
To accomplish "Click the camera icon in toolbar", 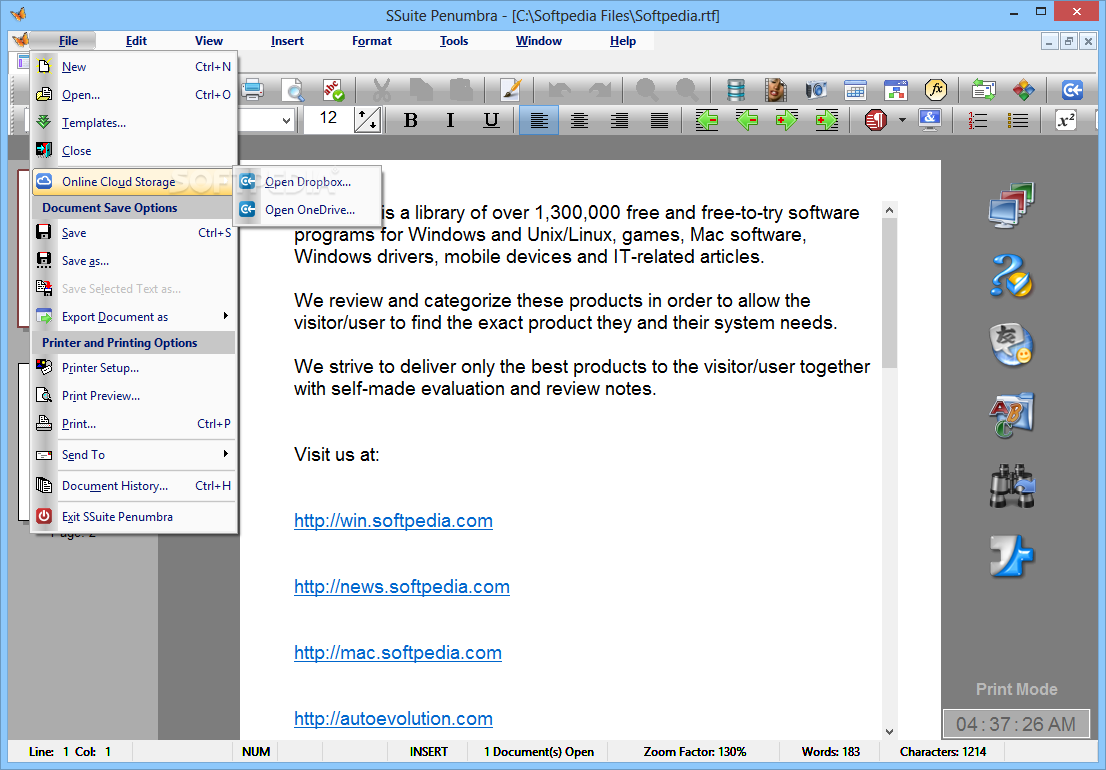I will pyautogui.click(x=816, y=90).
